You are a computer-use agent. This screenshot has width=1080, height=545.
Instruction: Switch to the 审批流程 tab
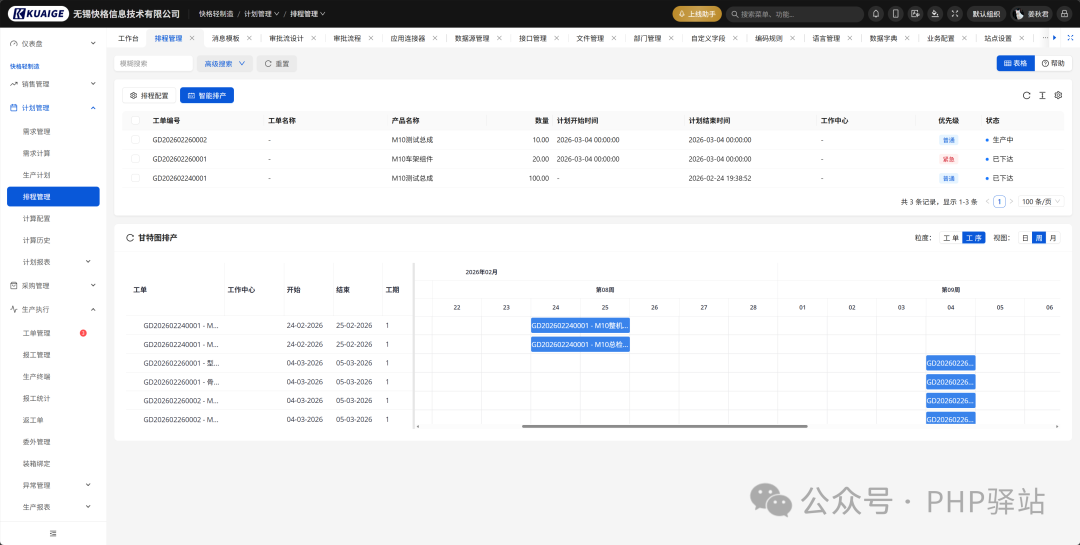(346, 38)
